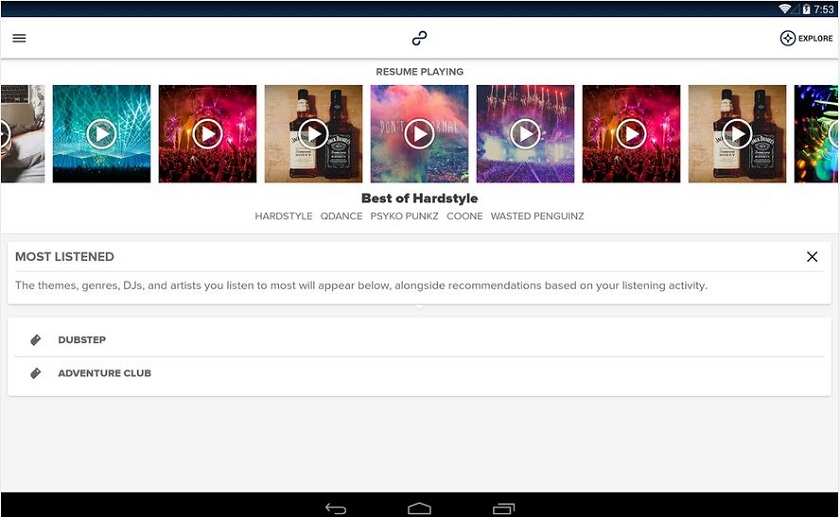840x517 pixels.
Task: Select the COONE tag link
Action: click(x=464, y=216)
